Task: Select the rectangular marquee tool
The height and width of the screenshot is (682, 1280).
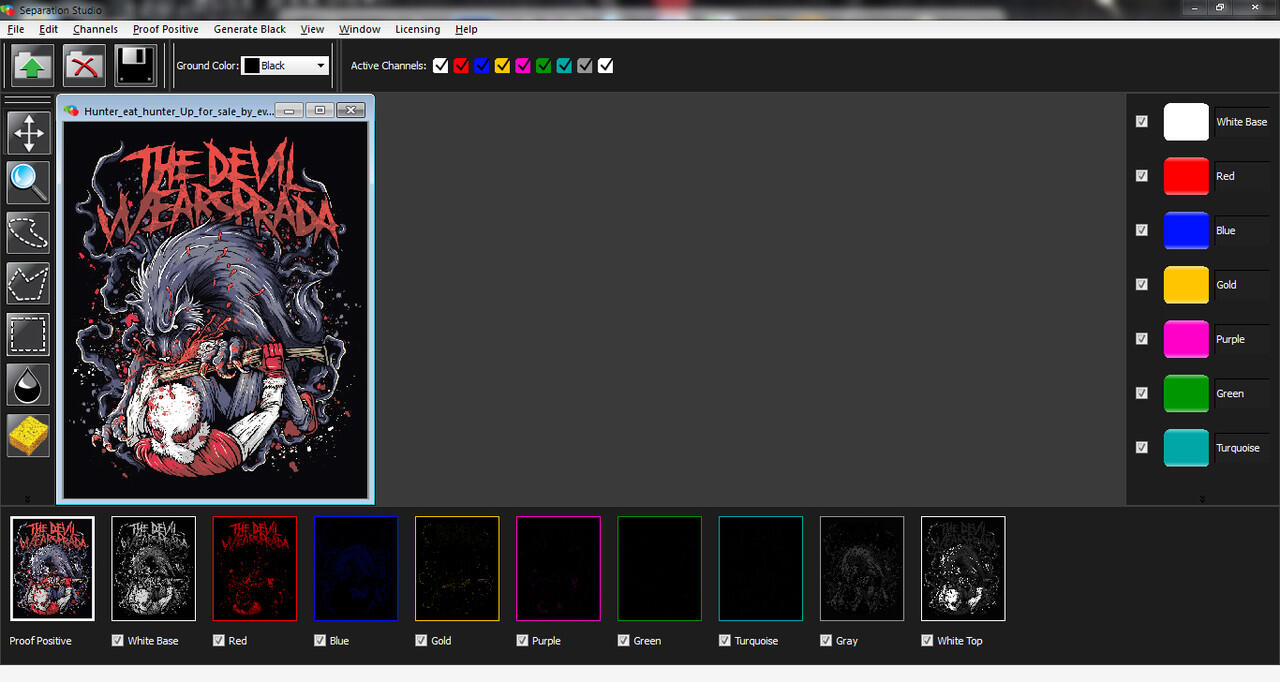Action: [29, 335]
